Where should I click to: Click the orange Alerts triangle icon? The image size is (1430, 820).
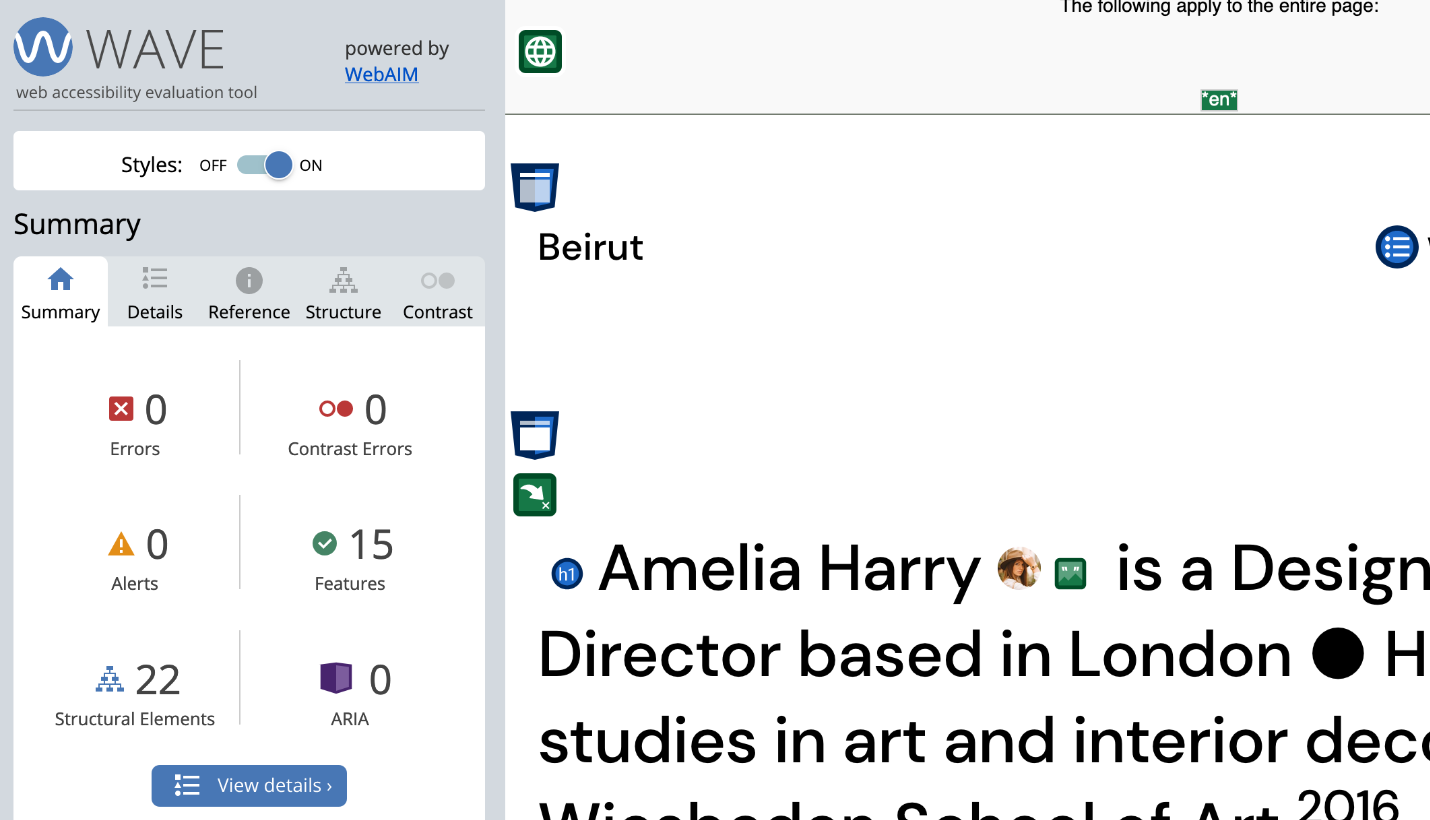coord(121,544)
